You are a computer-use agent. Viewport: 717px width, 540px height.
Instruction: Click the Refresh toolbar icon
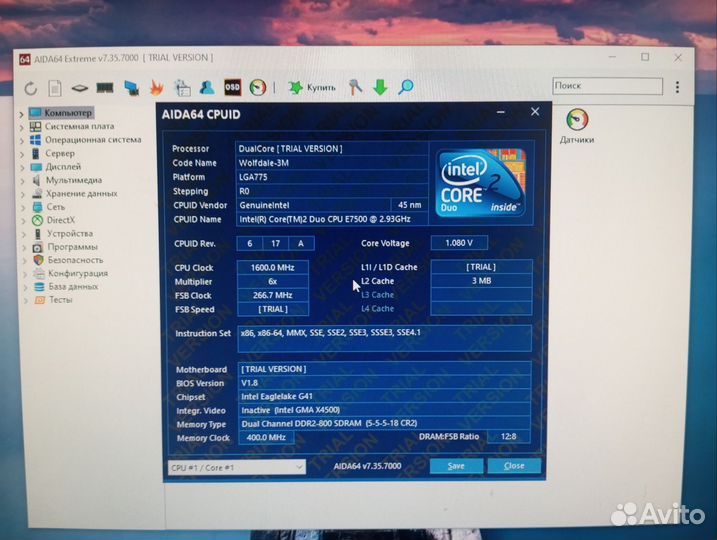coord(30,88)
